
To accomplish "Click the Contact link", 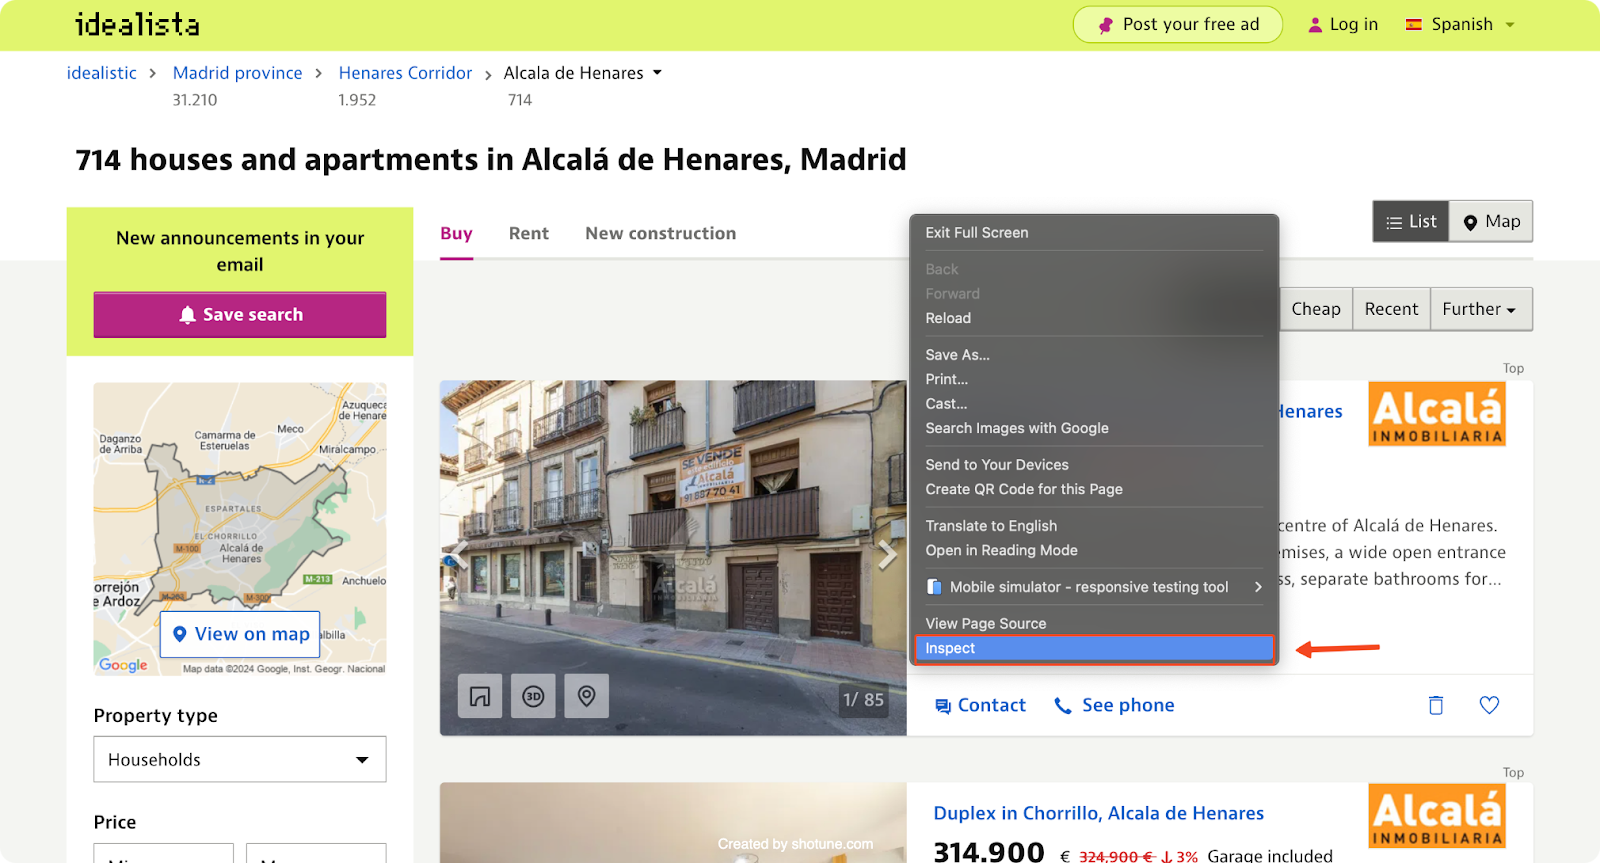I will tap(980, 706).
